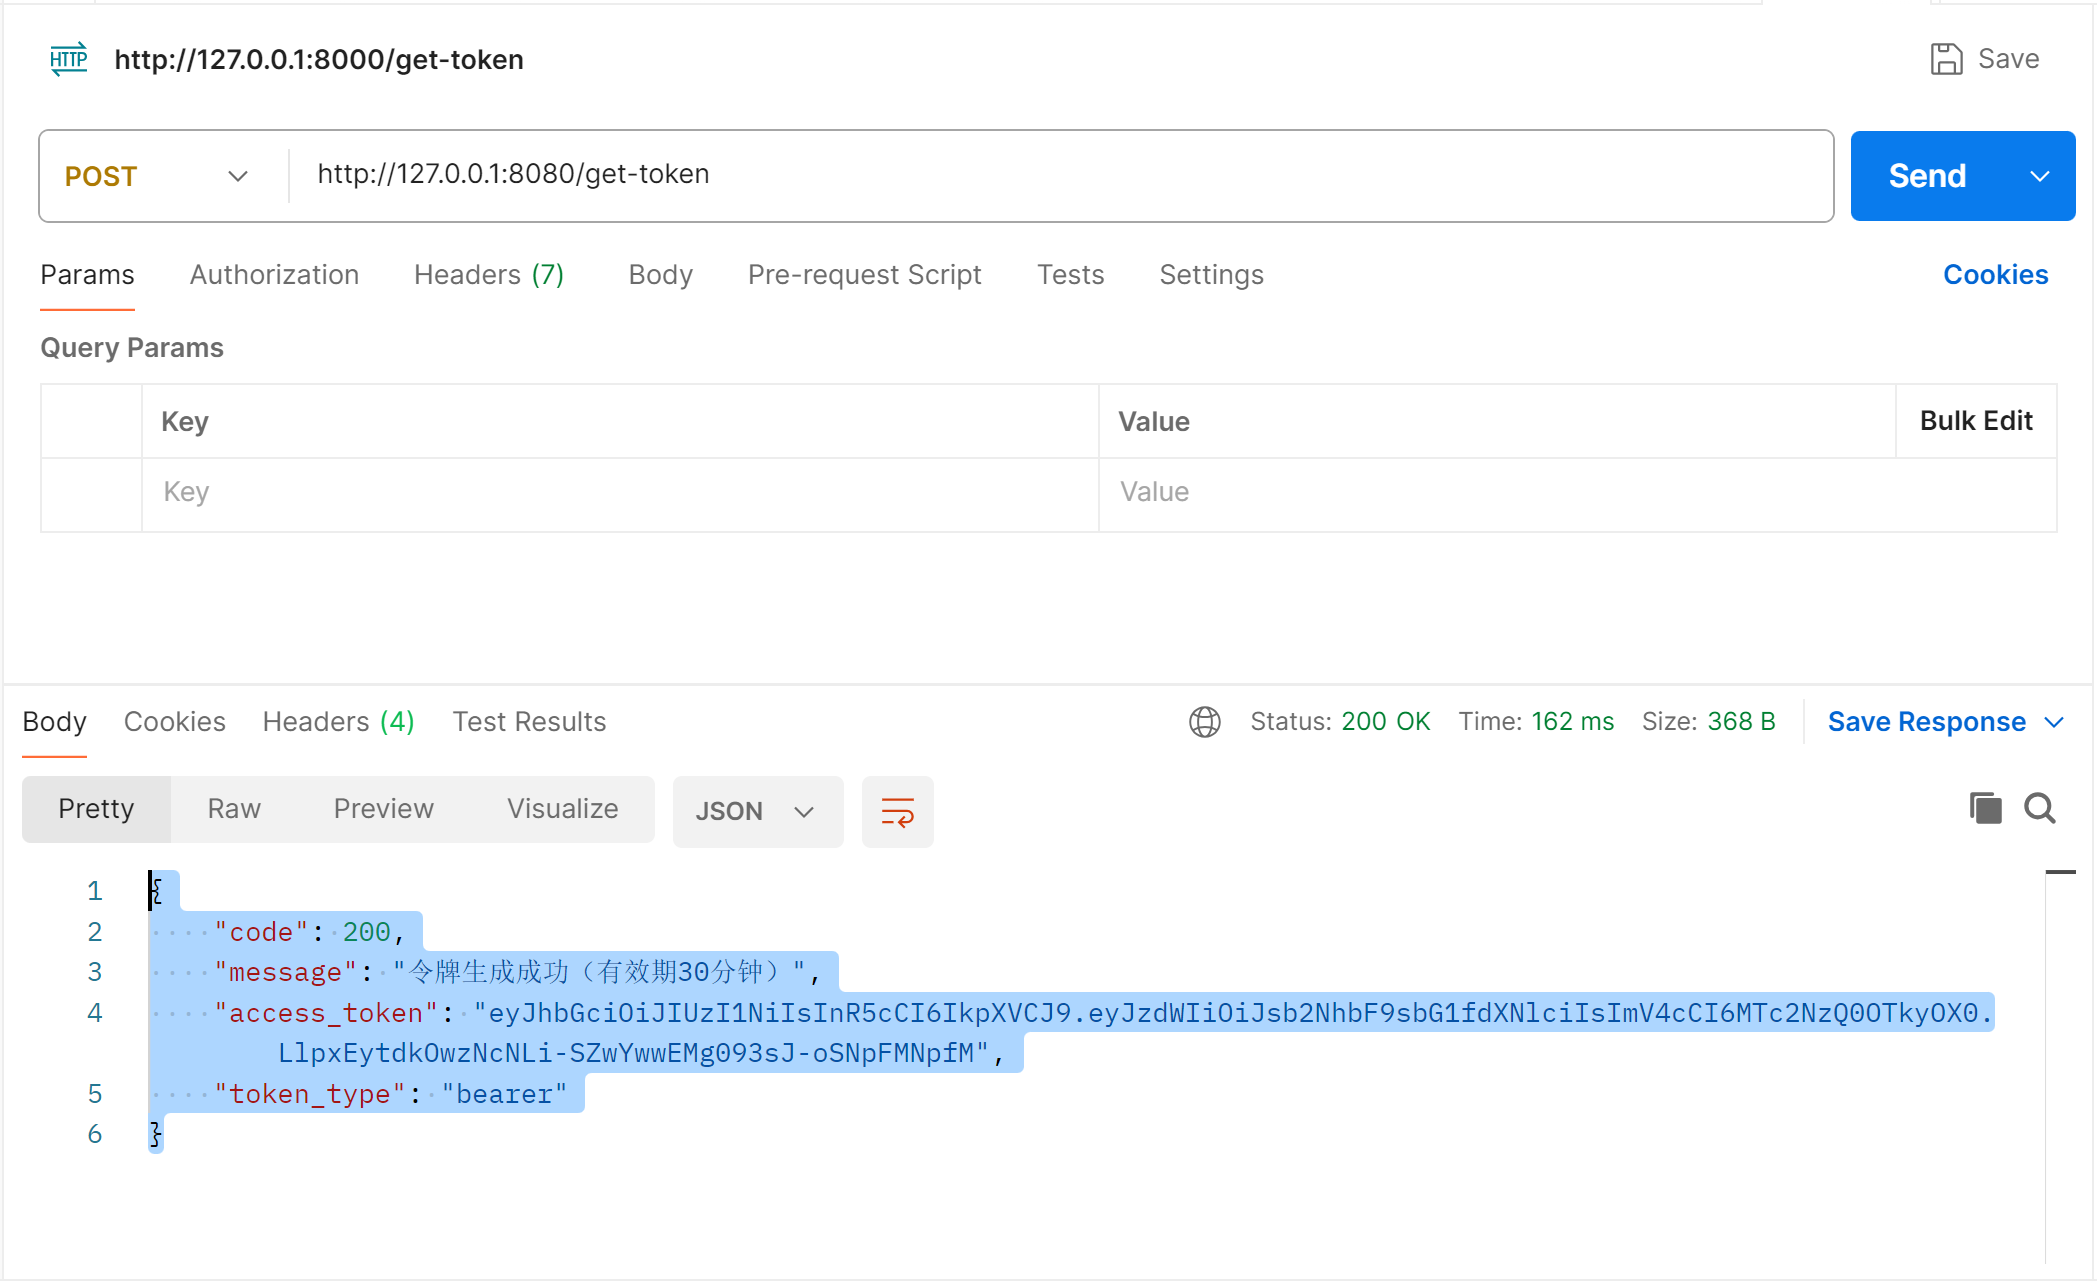2097x1283 pixels.
Task: Click Bulk Edit for query params
Action: click(x=1975, y=420)
